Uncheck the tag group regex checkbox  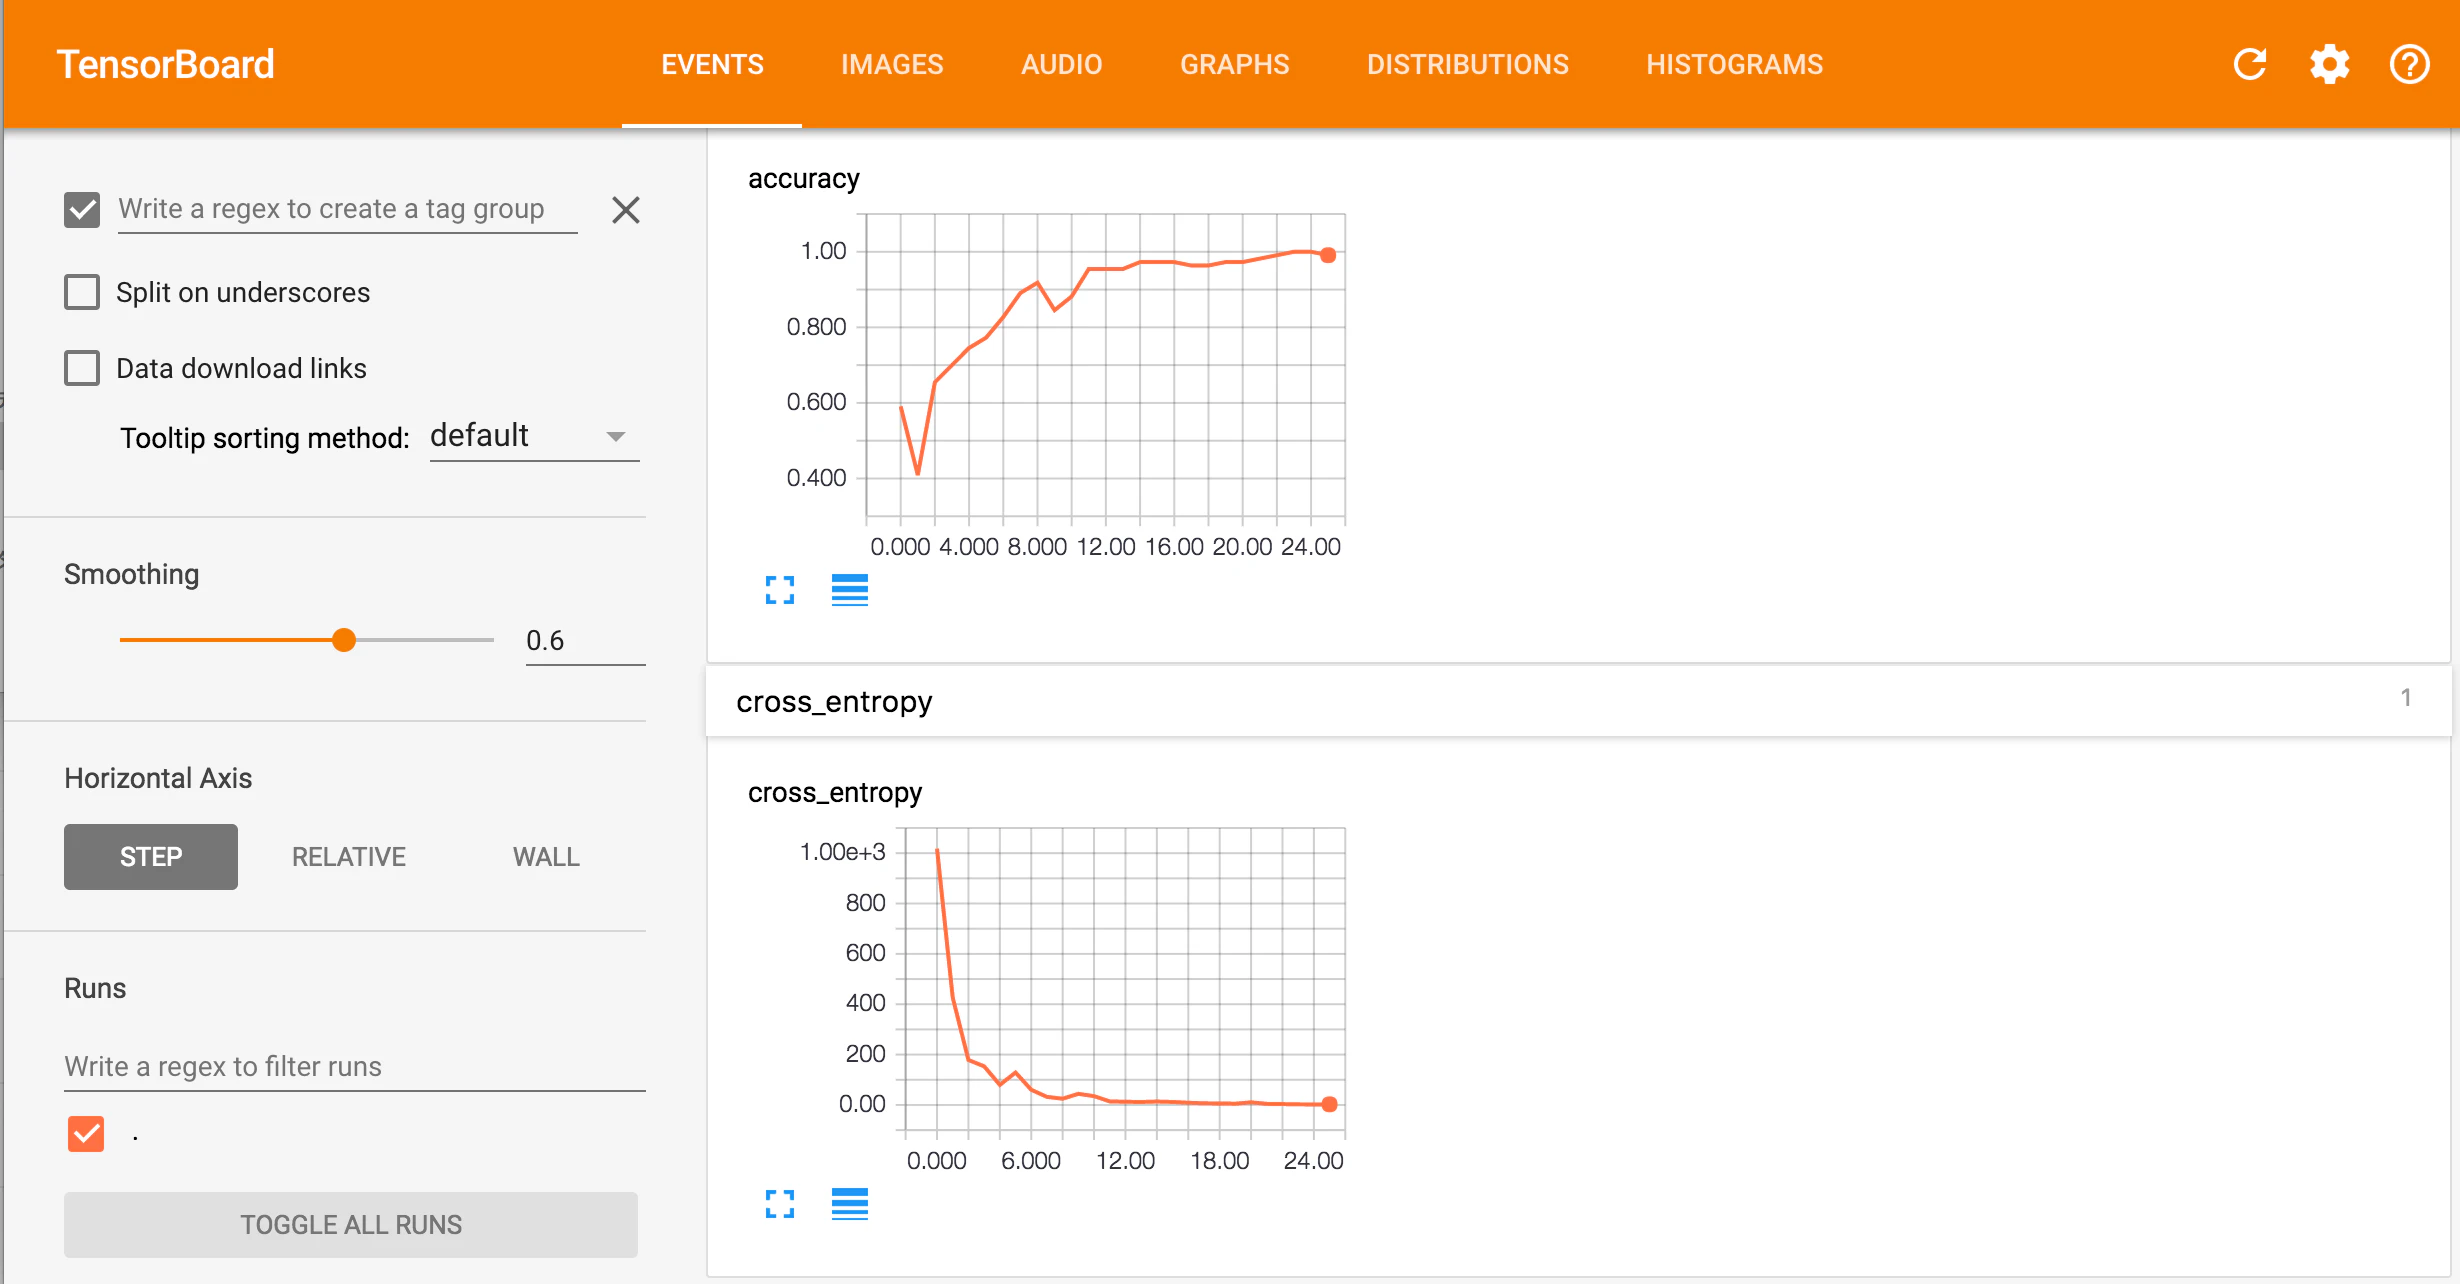point(82,210)
